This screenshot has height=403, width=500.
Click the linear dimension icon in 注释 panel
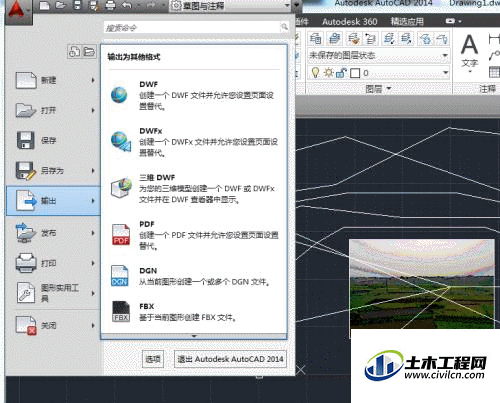pos(494,39)
